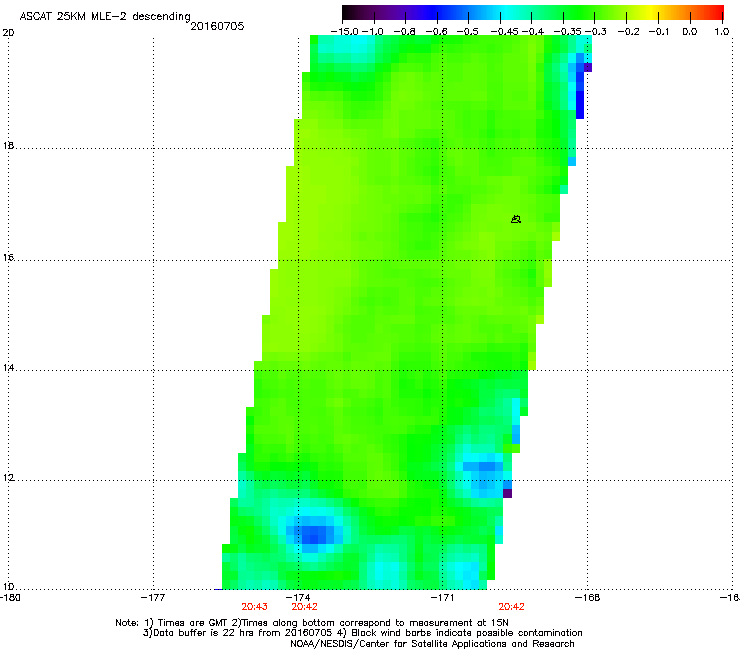Click the -0.1 colorbar label

click(x=659, y=32)
